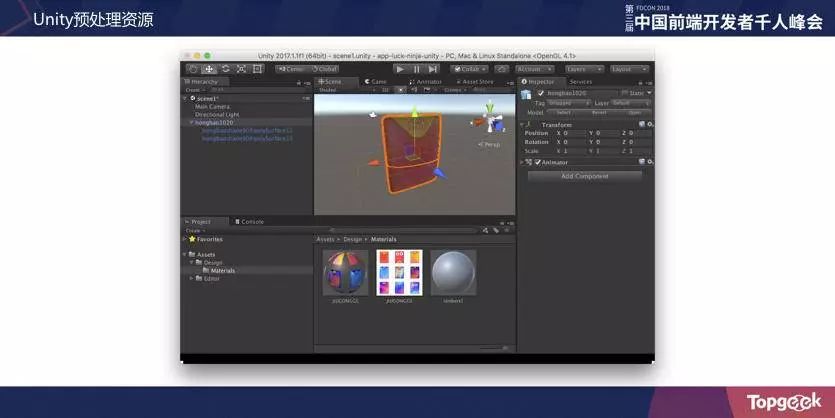
Task: Click the model Open button
Action: (x=634, y=113)
